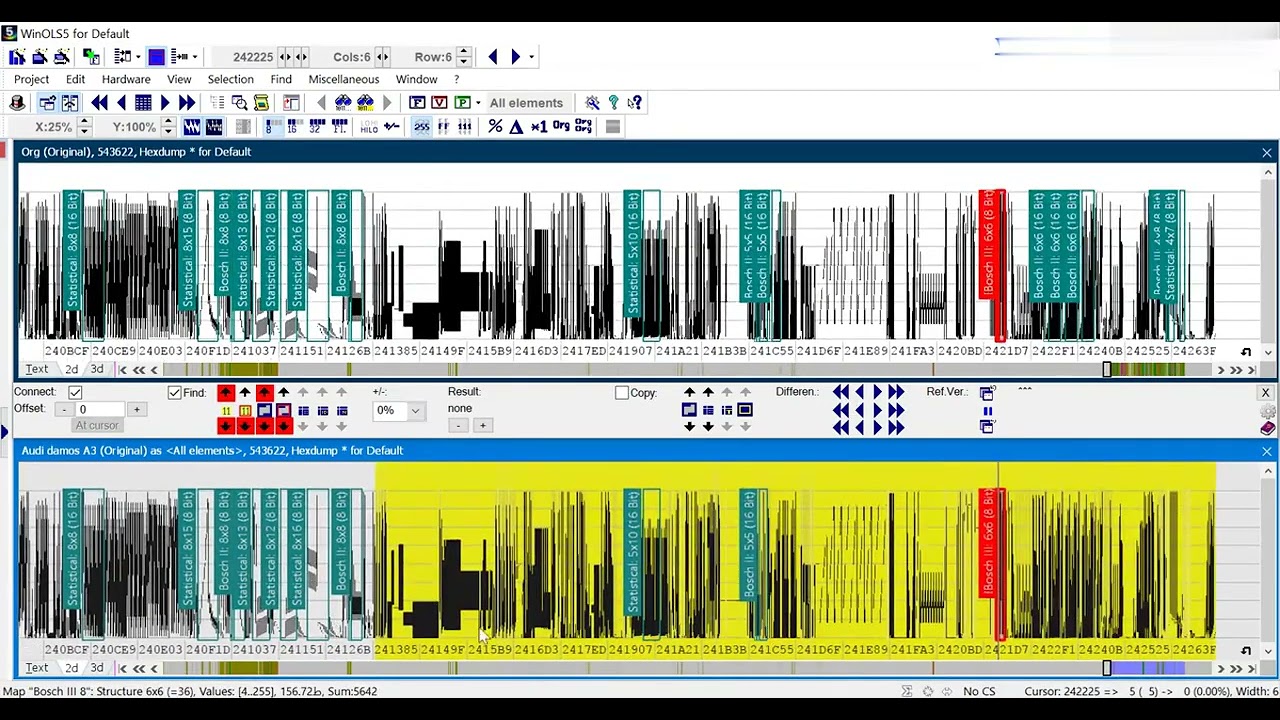
Task: Click the Offset plus button
Action: tap(136, 410)
